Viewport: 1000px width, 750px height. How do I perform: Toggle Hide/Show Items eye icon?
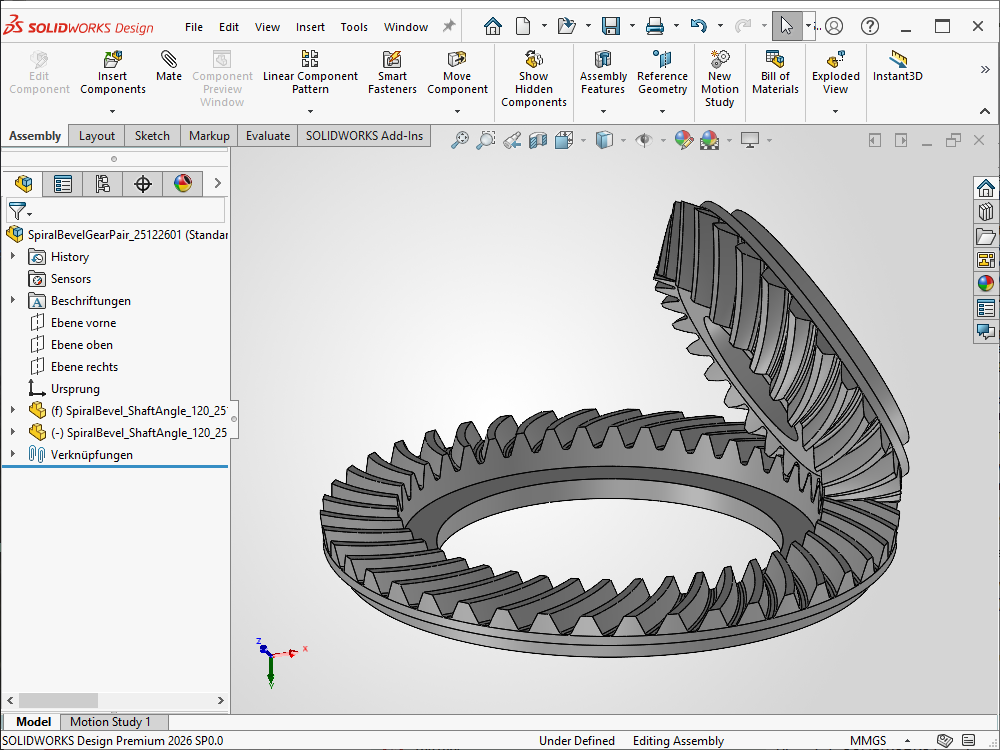point(644,141)
